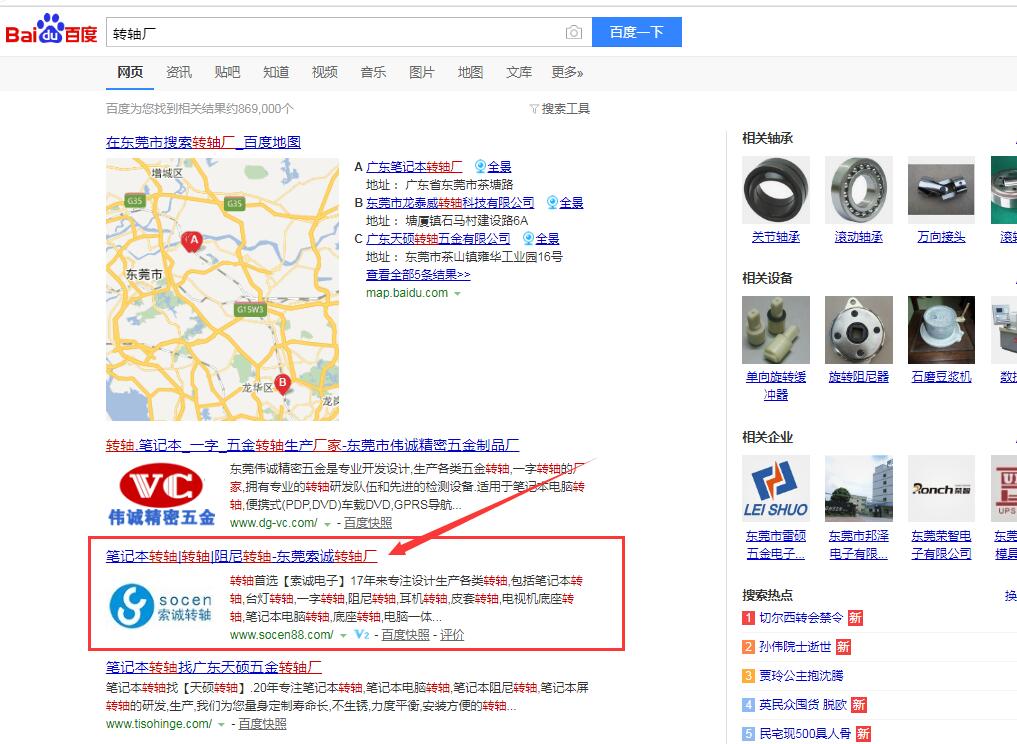Click map marker A on the map

click(x=192, y=241)
